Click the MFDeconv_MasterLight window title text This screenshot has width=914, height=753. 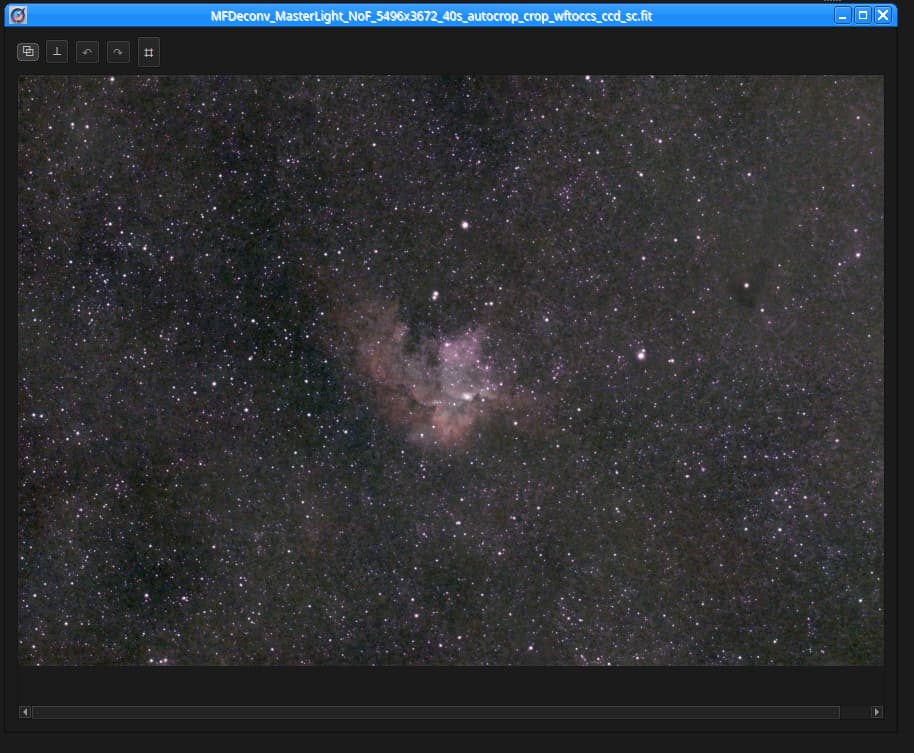click(431, 16)
